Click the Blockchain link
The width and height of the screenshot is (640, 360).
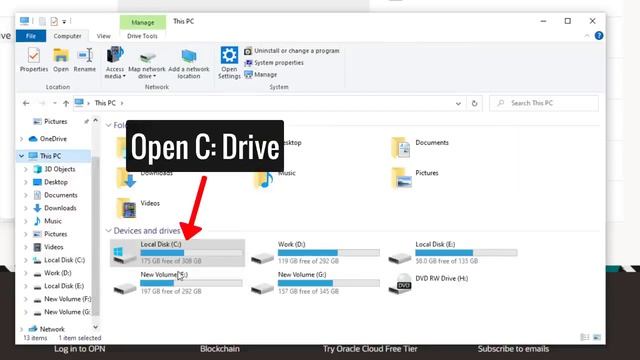220,349
